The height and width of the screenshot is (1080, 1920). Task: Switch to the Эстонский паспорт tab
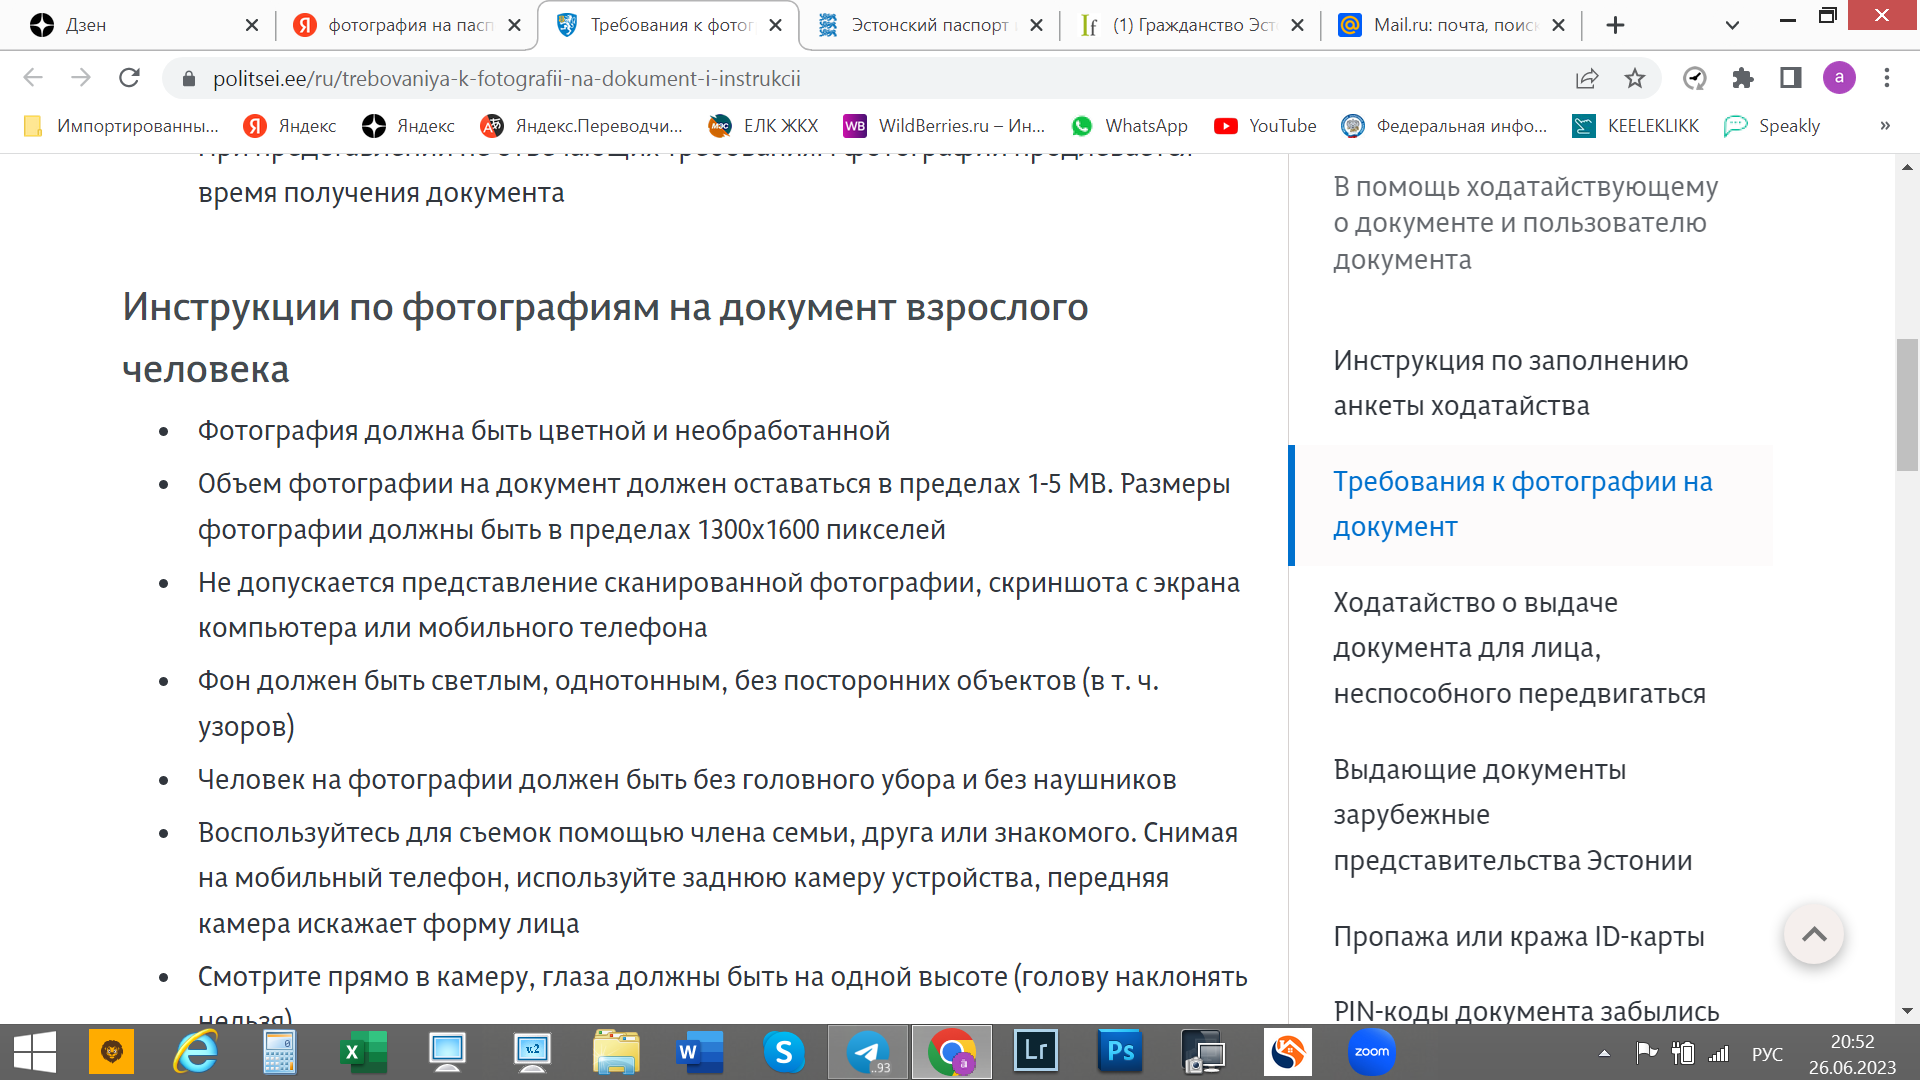(x=928, y=25)
